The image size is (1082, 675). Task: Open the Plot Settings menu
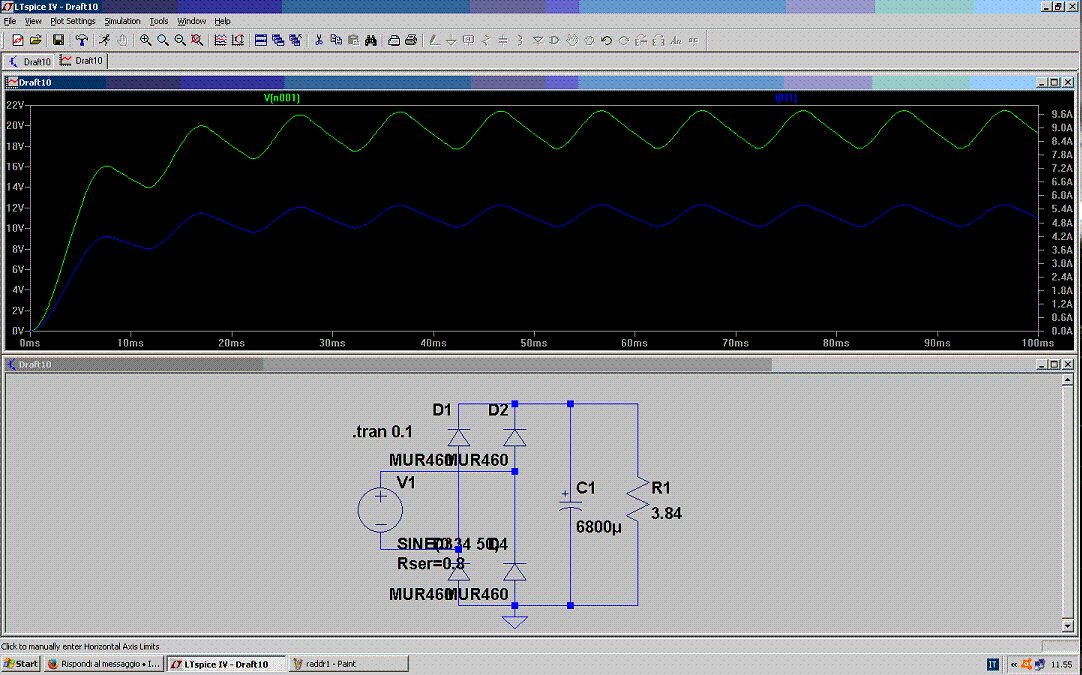coord(73,21)
